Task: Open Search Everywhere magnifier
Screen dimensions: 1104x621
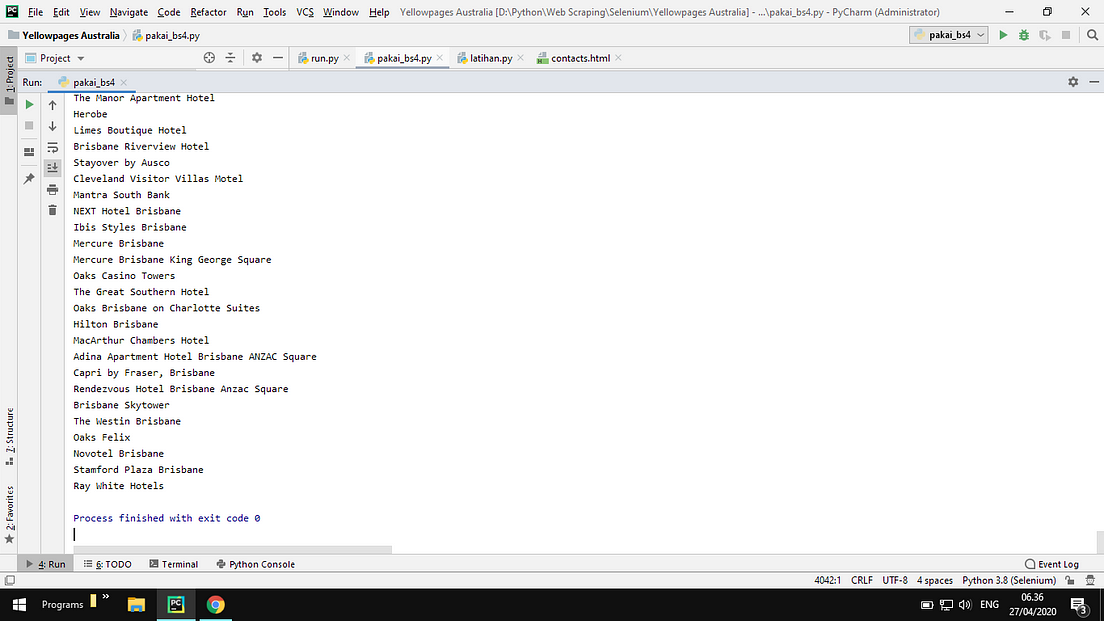Action: coord(1092,34)
